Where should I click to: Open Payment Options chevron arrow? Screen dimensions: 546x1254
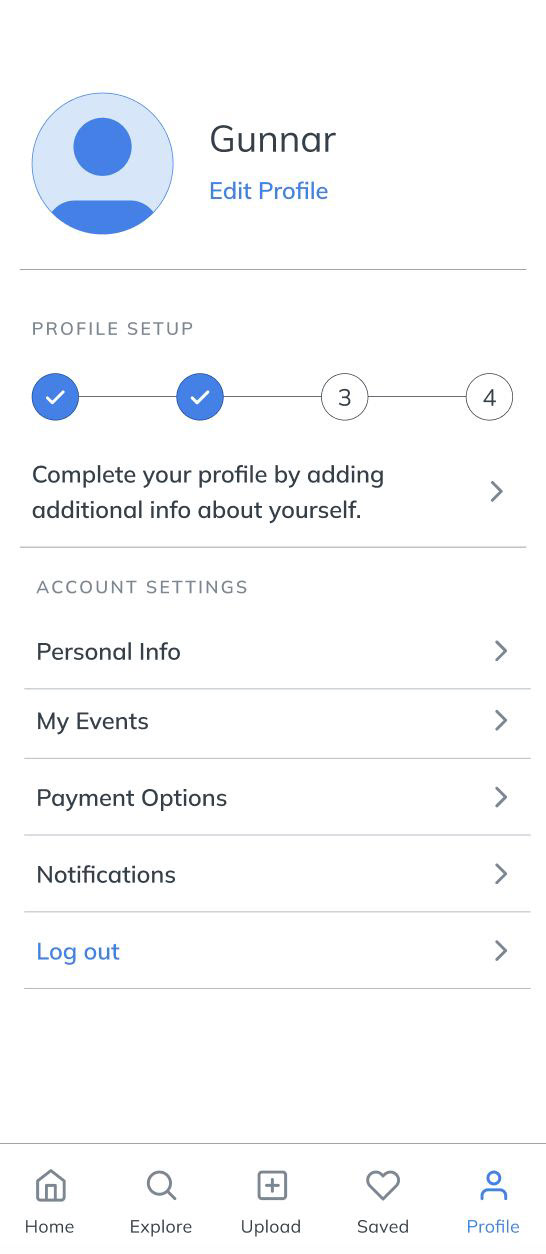[501, 797]
